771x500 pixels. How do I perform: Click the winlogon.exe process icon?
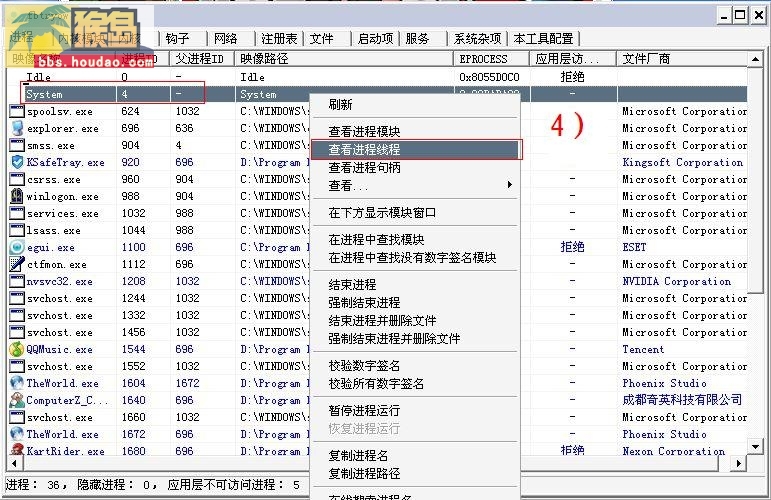click(17, 196)
